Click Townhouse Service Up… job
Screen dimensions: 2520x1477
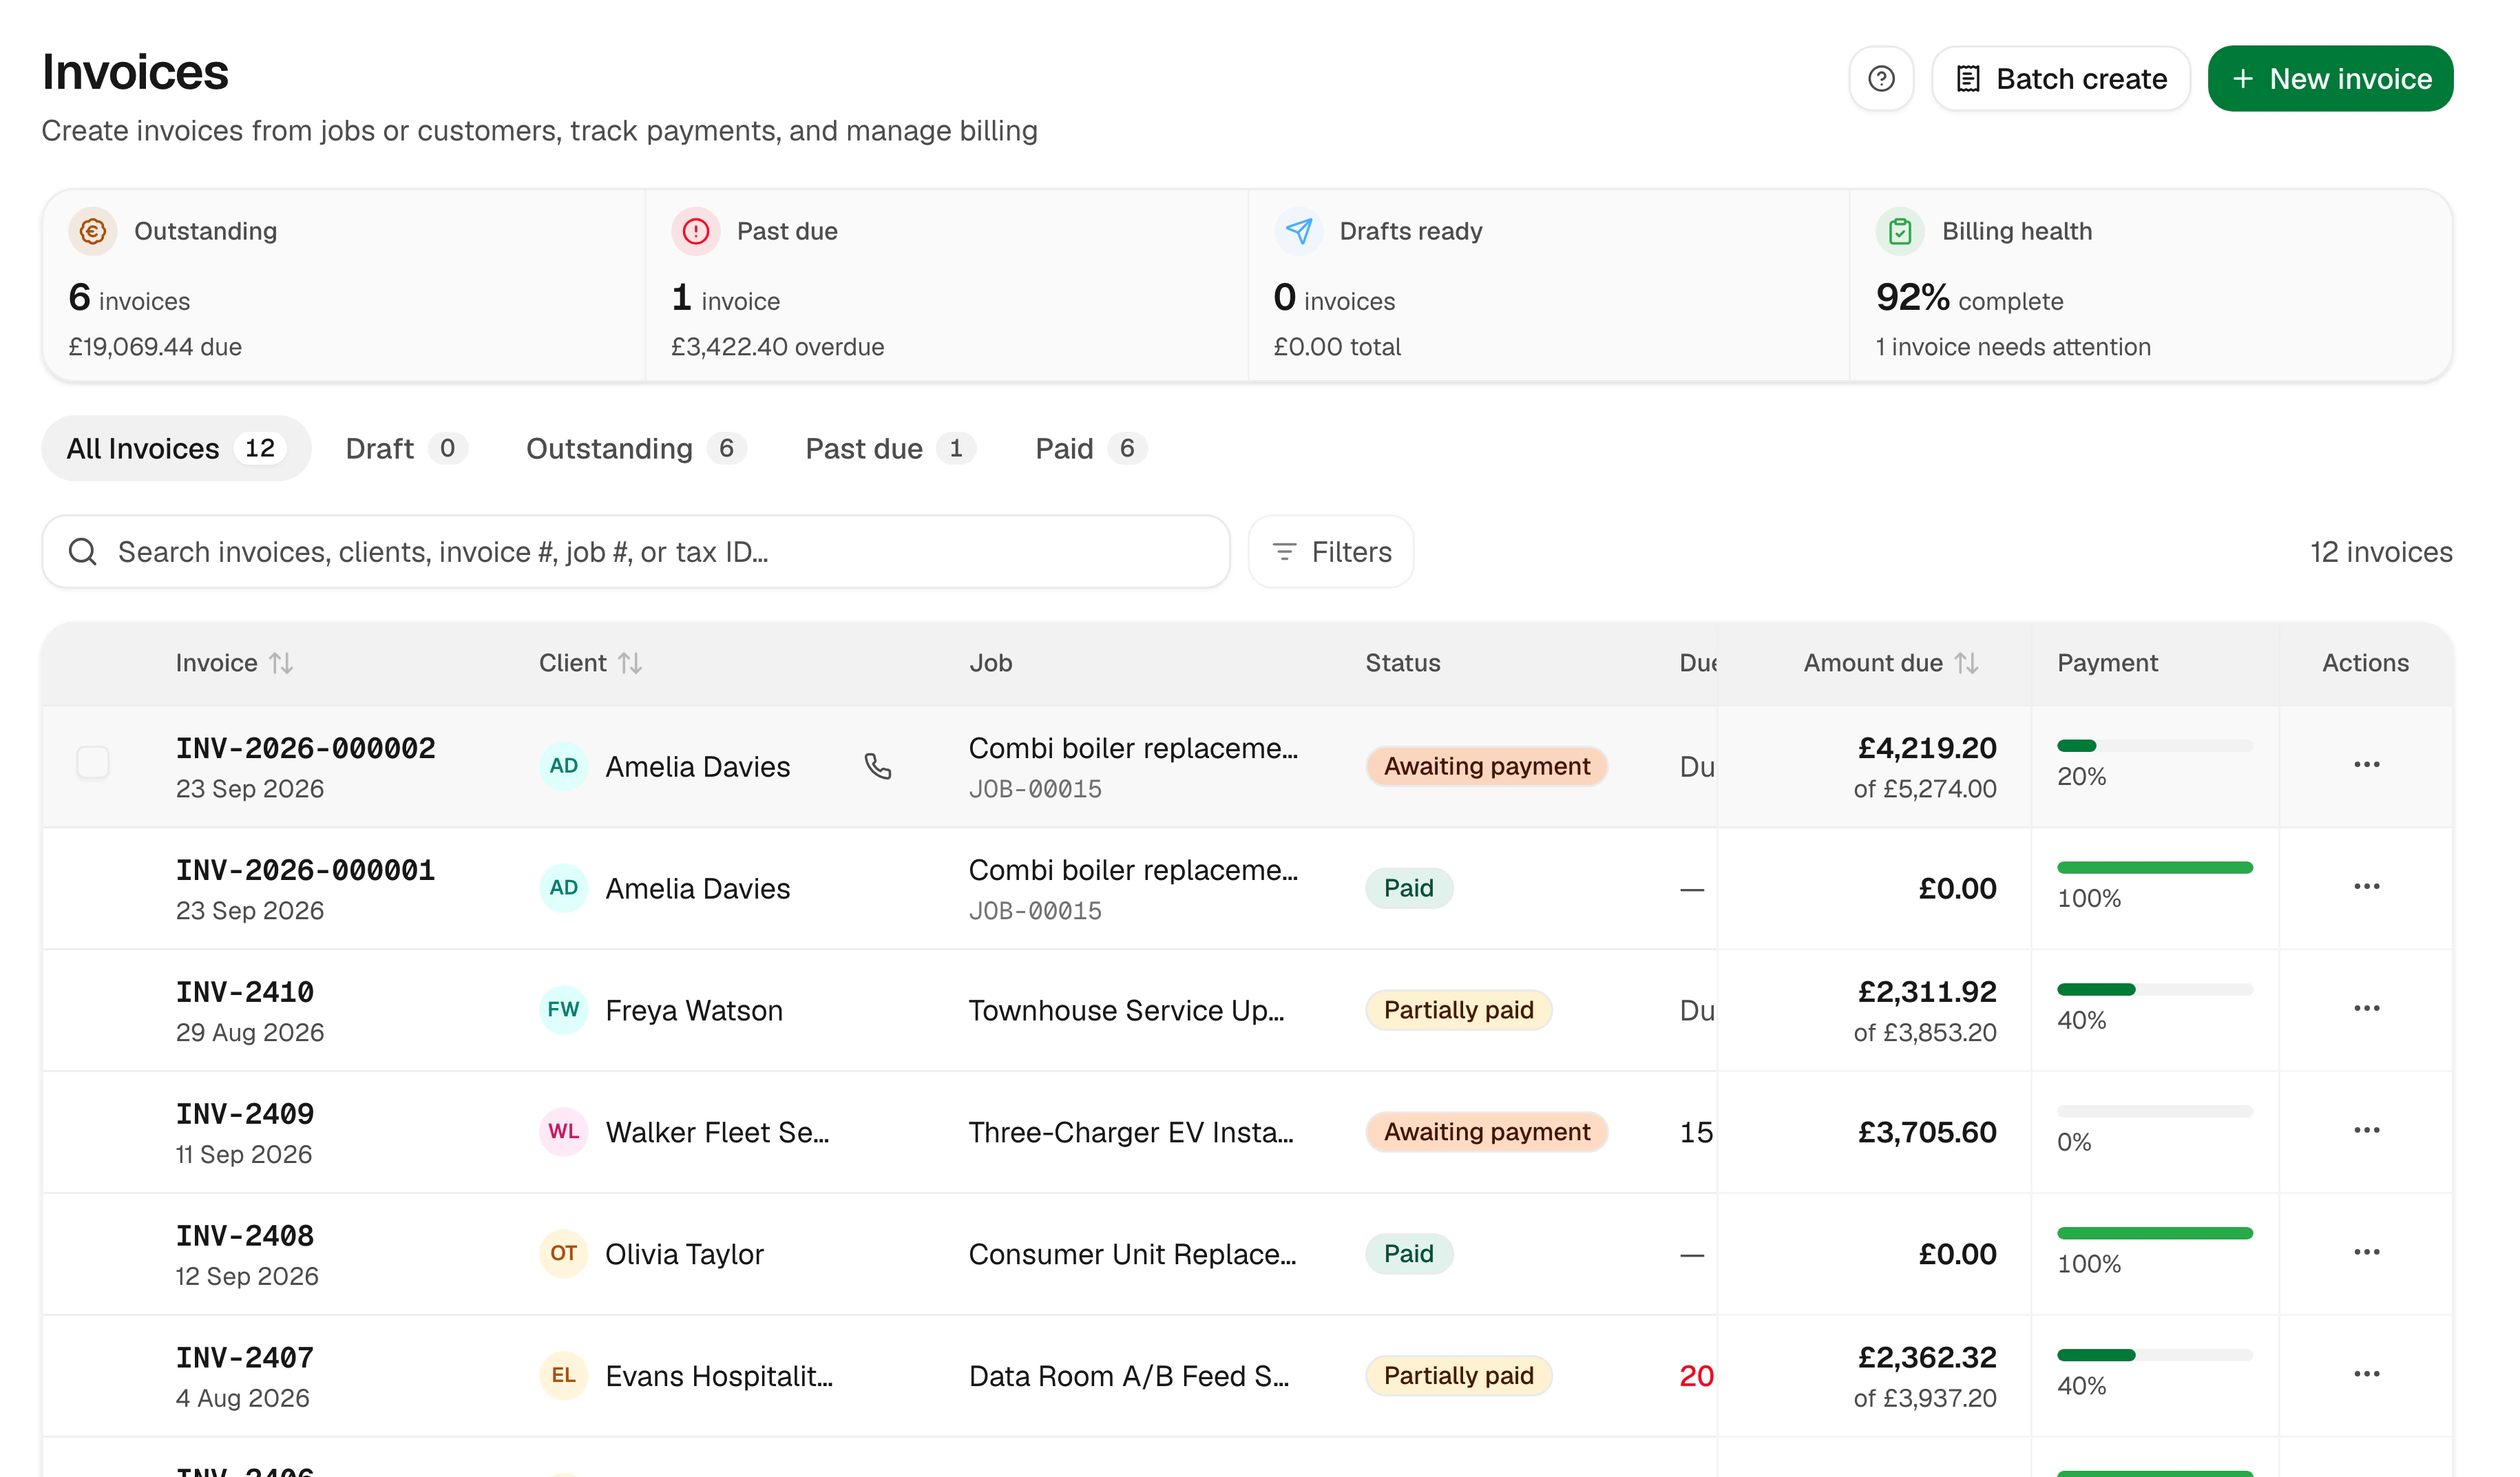click(x=1126, y=1010)
